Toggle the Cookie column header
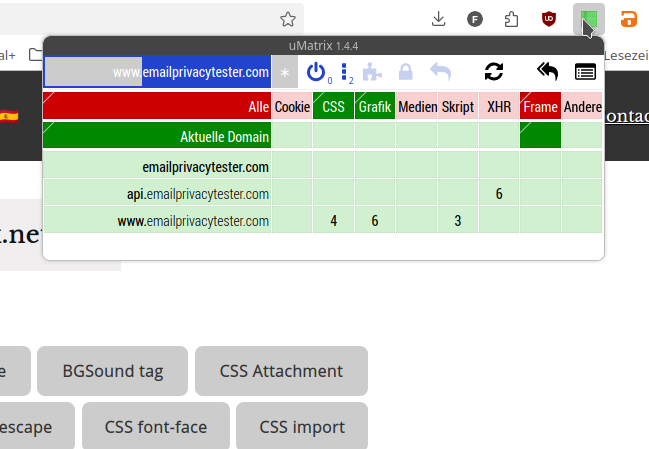The image size is (649, 449). point(292,106)
